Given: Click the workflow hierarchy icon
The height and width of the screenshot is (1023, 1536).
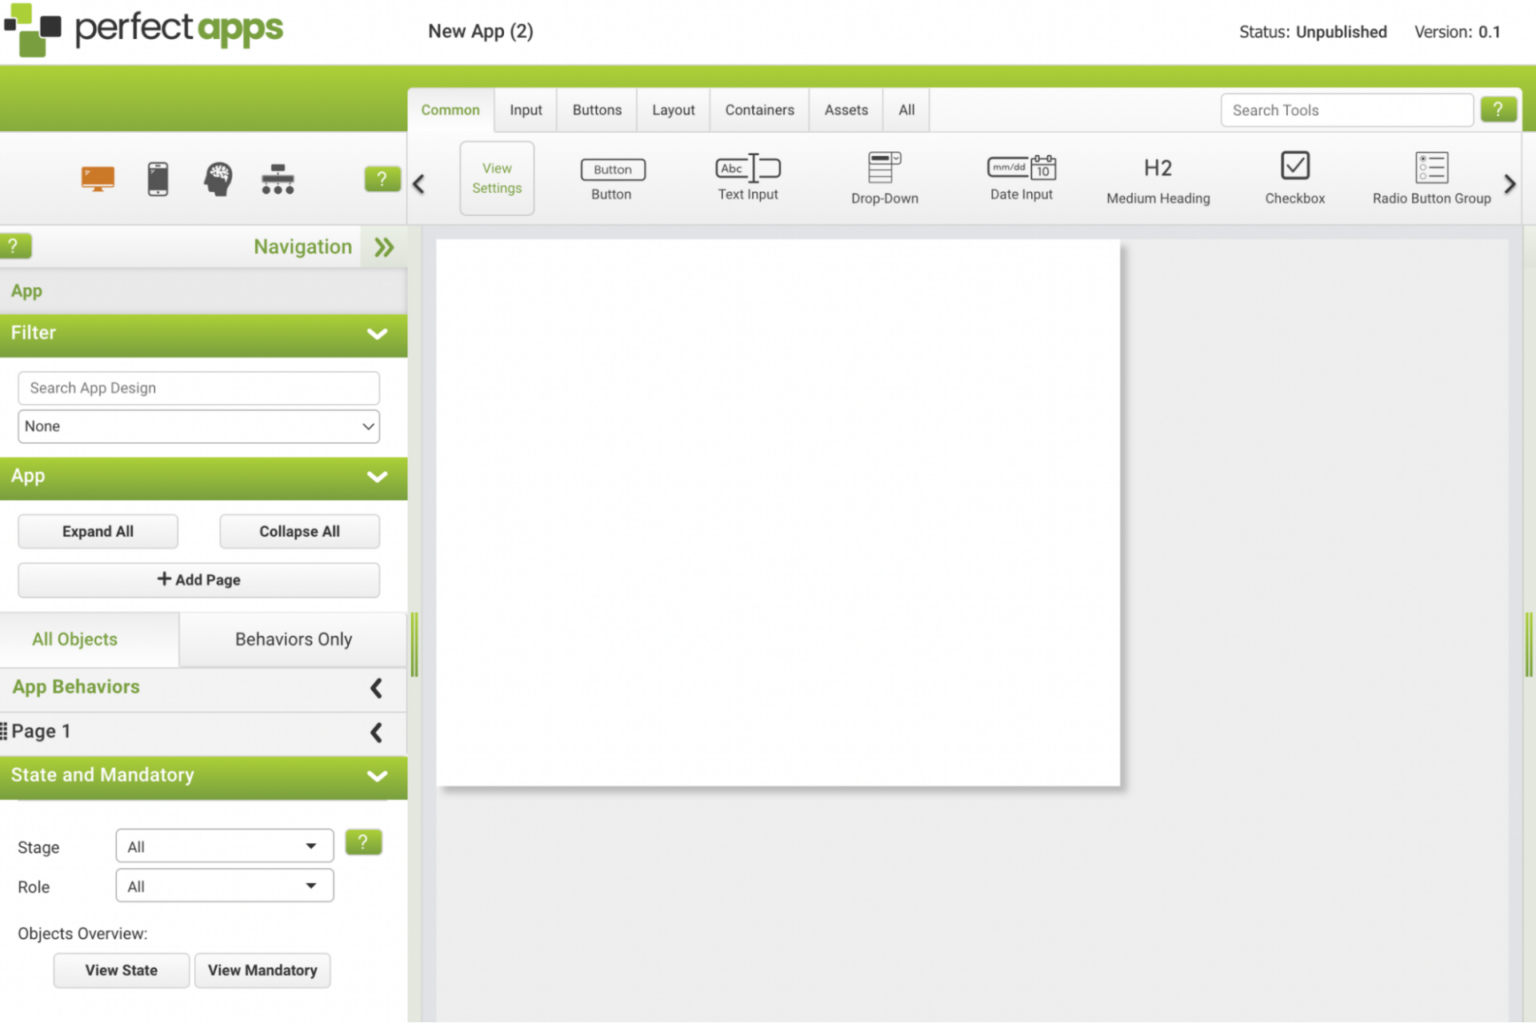Looking at the screenshot, I should pos(277,179).
